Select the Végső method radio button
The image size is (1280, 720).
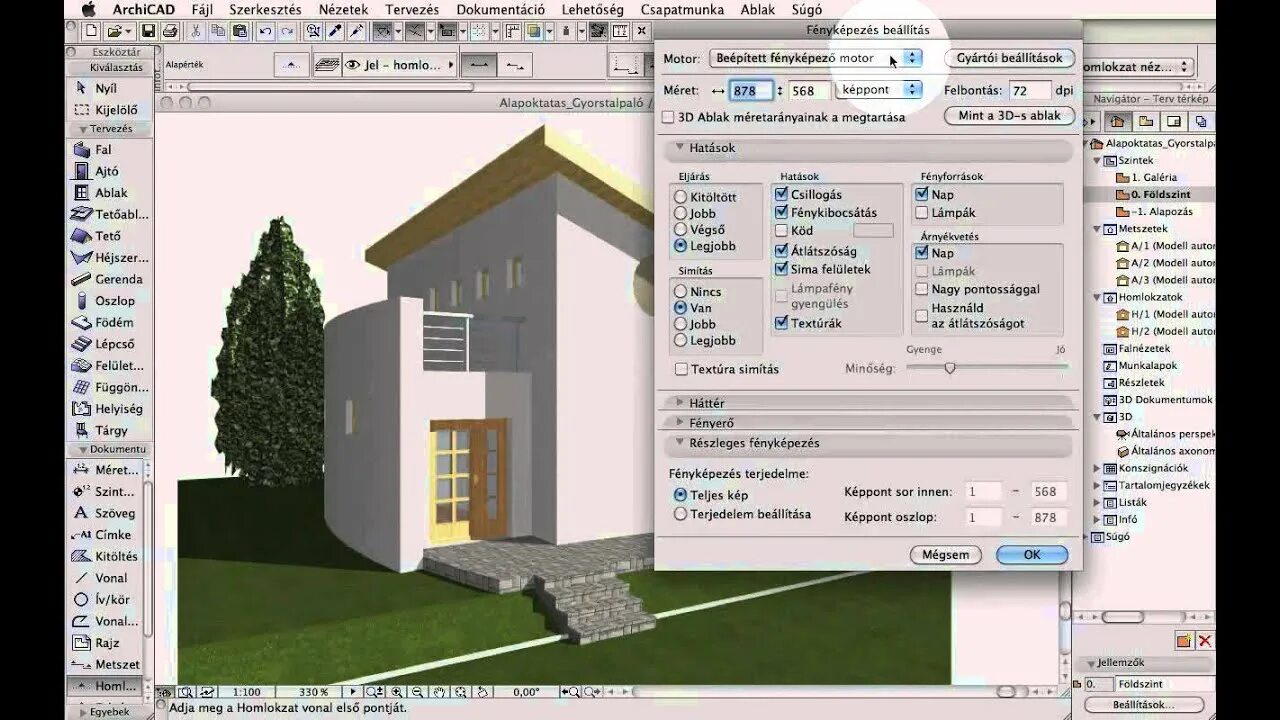pos(681,229)
